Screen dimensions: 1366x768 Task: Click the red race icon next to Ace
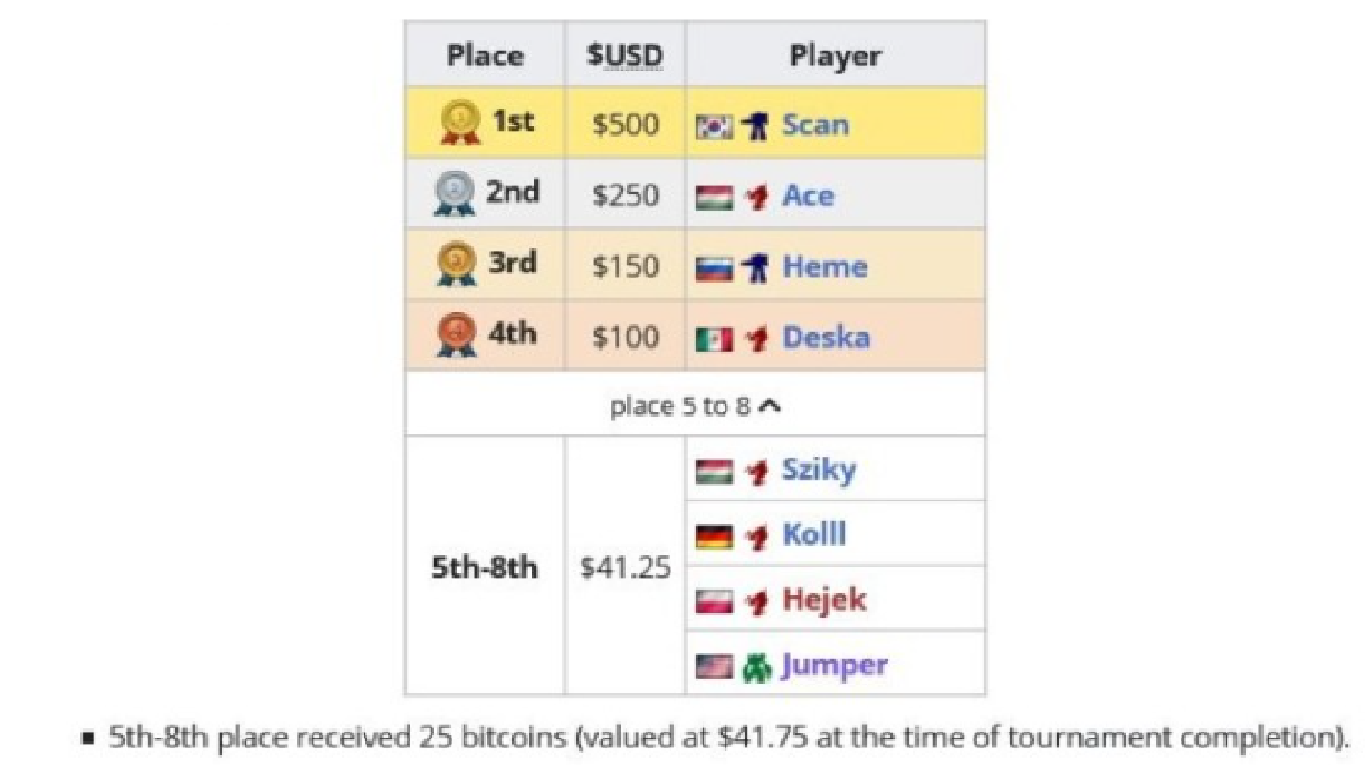point(757,197)
